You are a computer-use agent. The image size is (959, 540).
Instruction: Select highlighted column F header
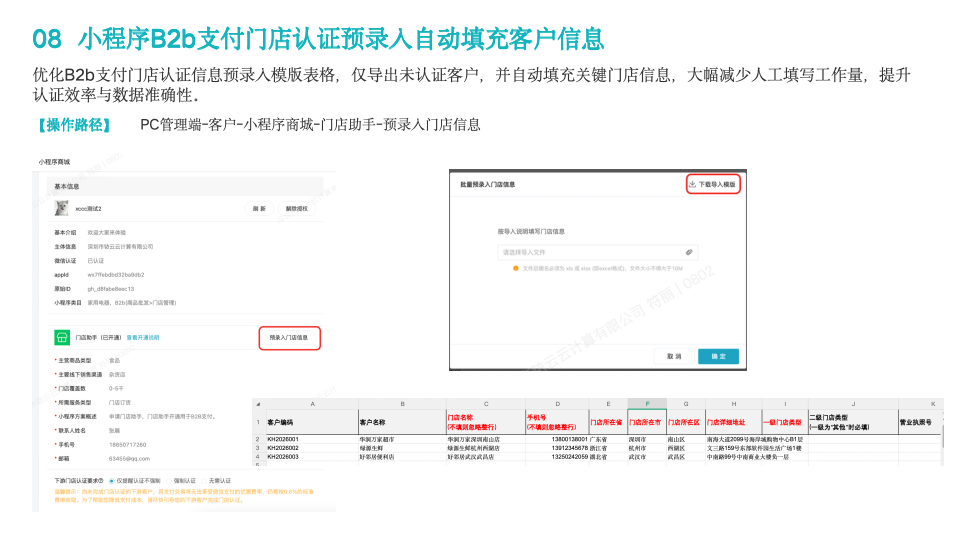point(647,404)
